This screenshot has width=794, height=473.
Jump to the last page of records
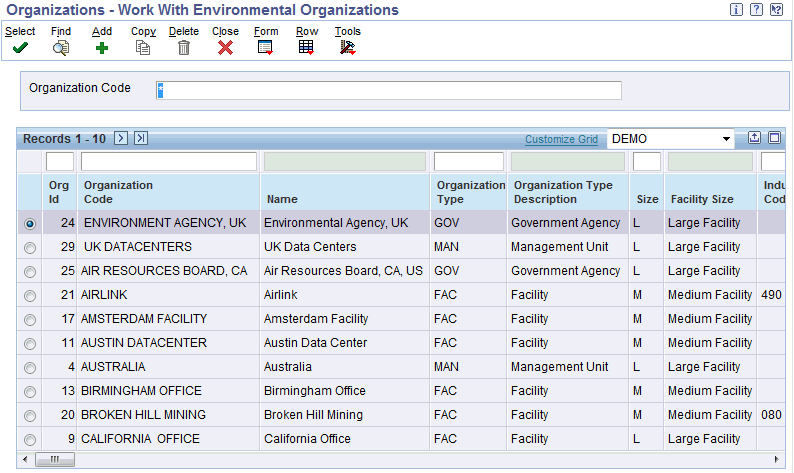(x=141, y=138)
